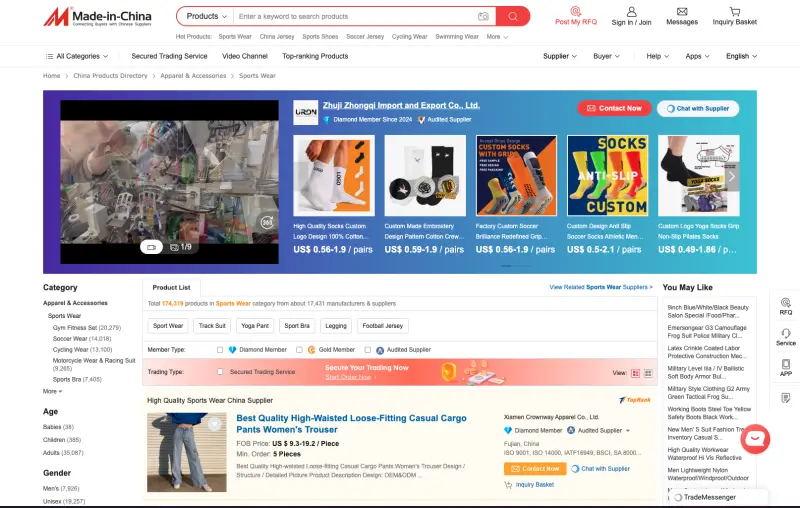Click the URON supplier logo
This screenshot has width=800, height=508.
306,112
